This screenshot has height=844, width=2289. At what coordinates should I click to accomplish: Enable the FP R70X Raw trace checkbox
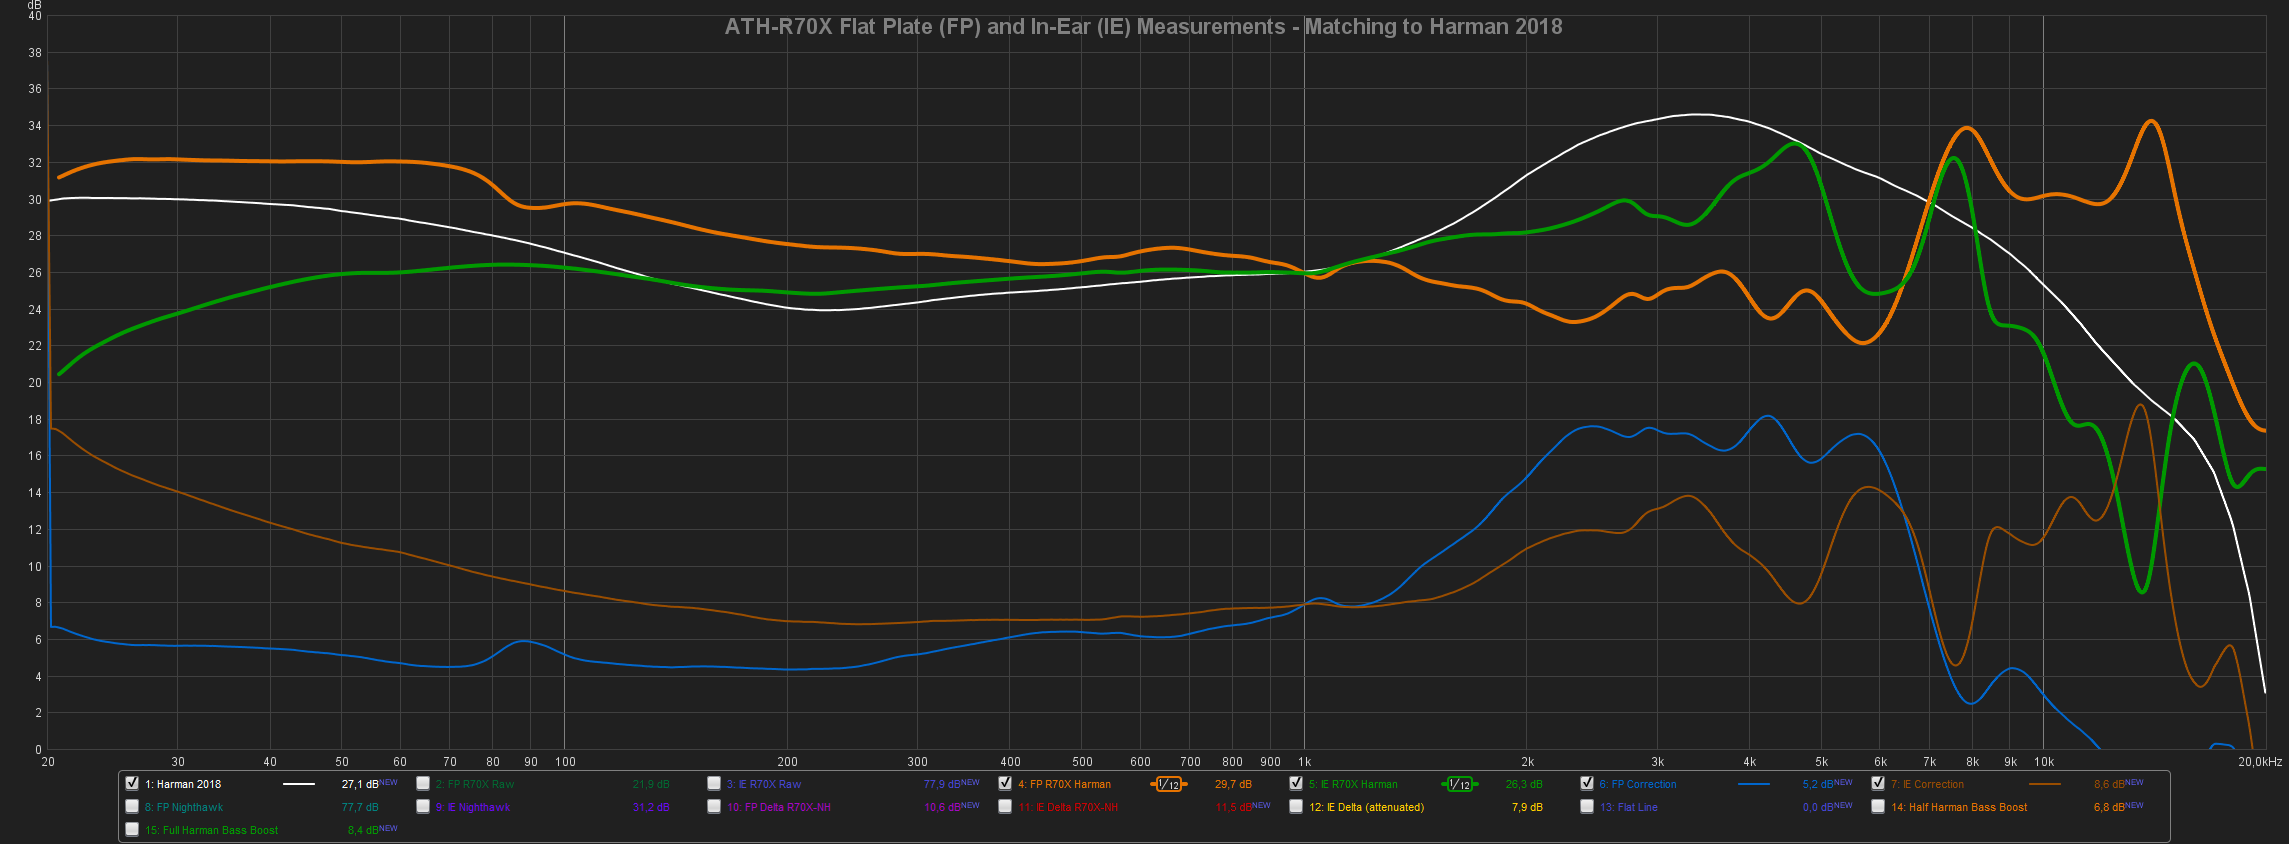pyautogui.click(x=423, y=783)
